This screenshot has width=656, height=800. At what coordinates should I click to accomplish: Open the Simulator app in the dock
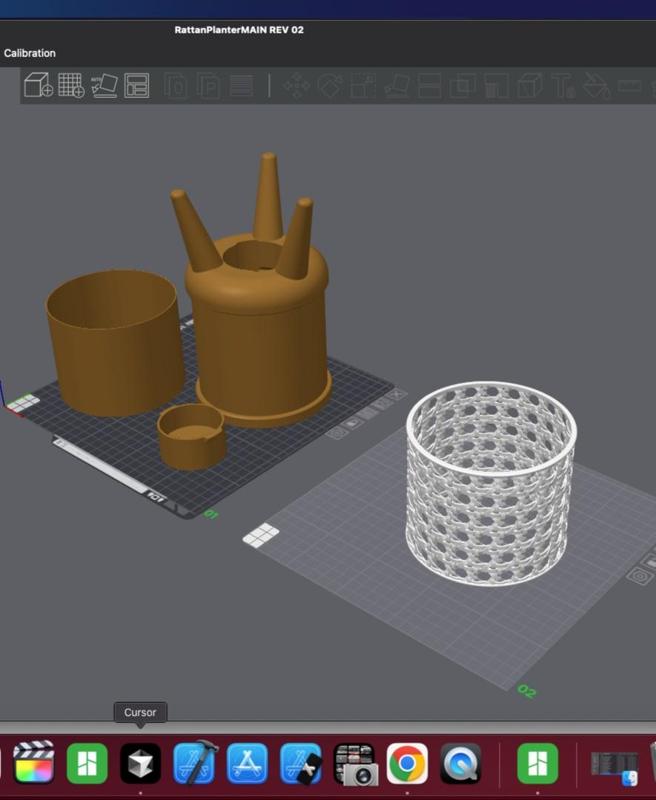tap(301, 763)
